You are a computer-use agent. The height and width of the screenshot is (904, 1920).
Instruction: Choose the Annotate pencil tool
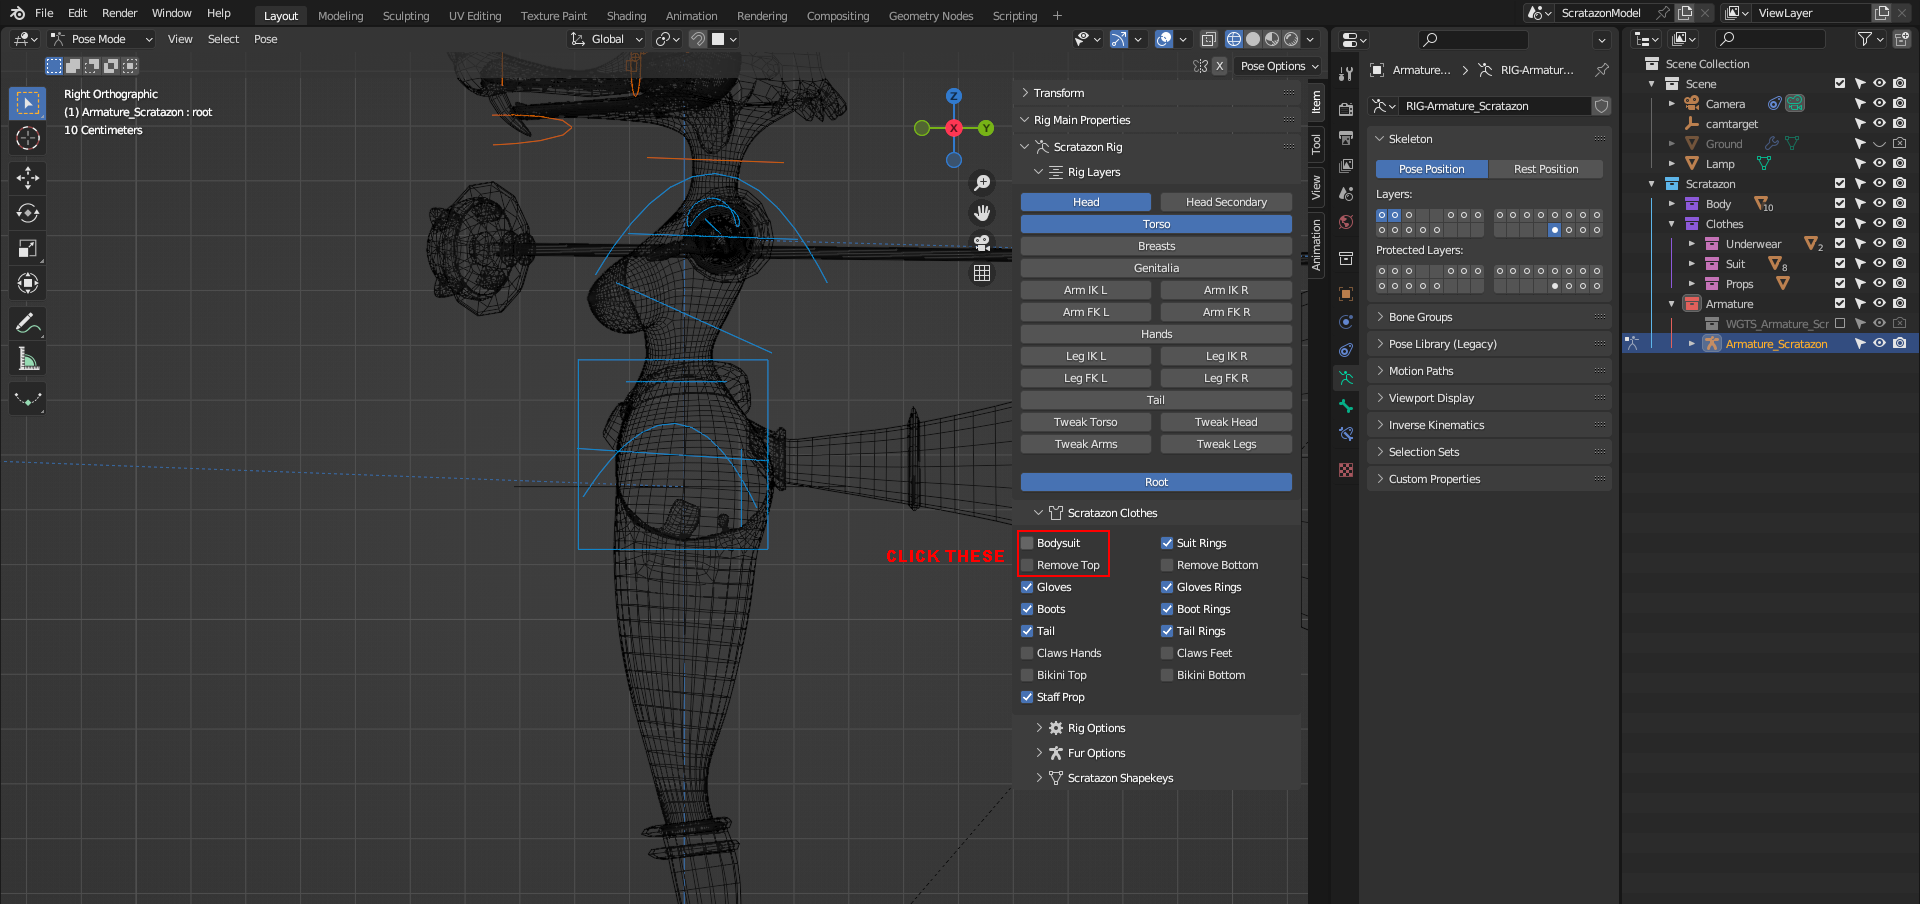[28, 324]
